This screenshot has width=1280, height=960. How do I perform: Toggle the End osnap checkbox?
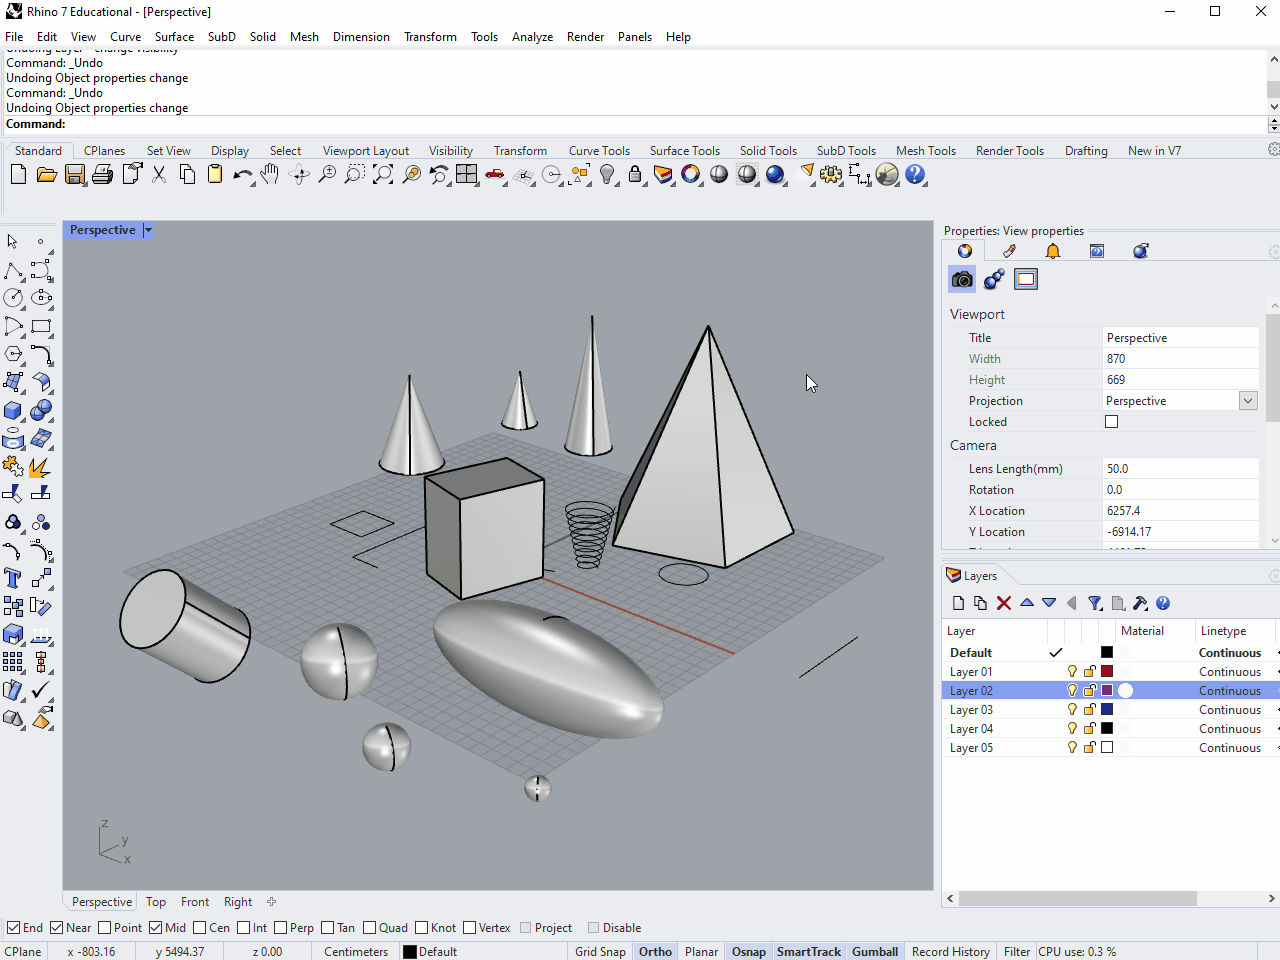14,928
